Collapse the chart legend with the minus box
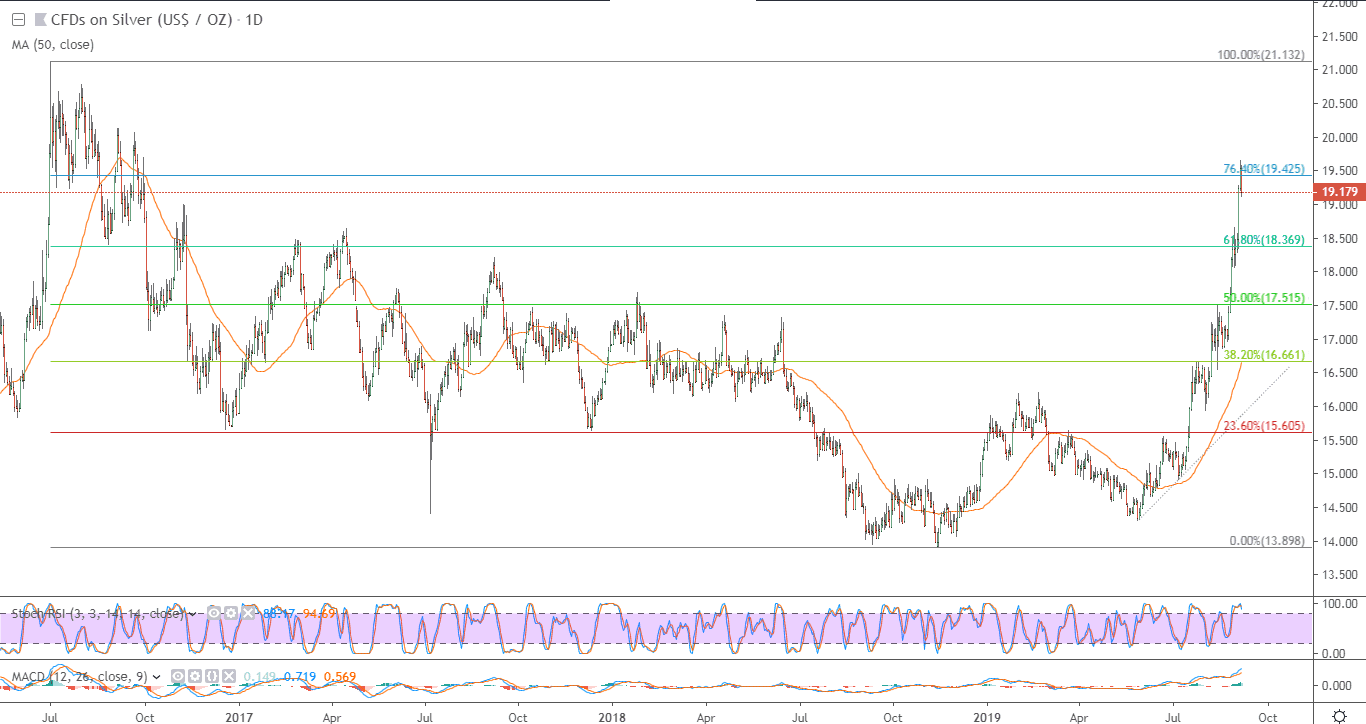 [18, 19]
